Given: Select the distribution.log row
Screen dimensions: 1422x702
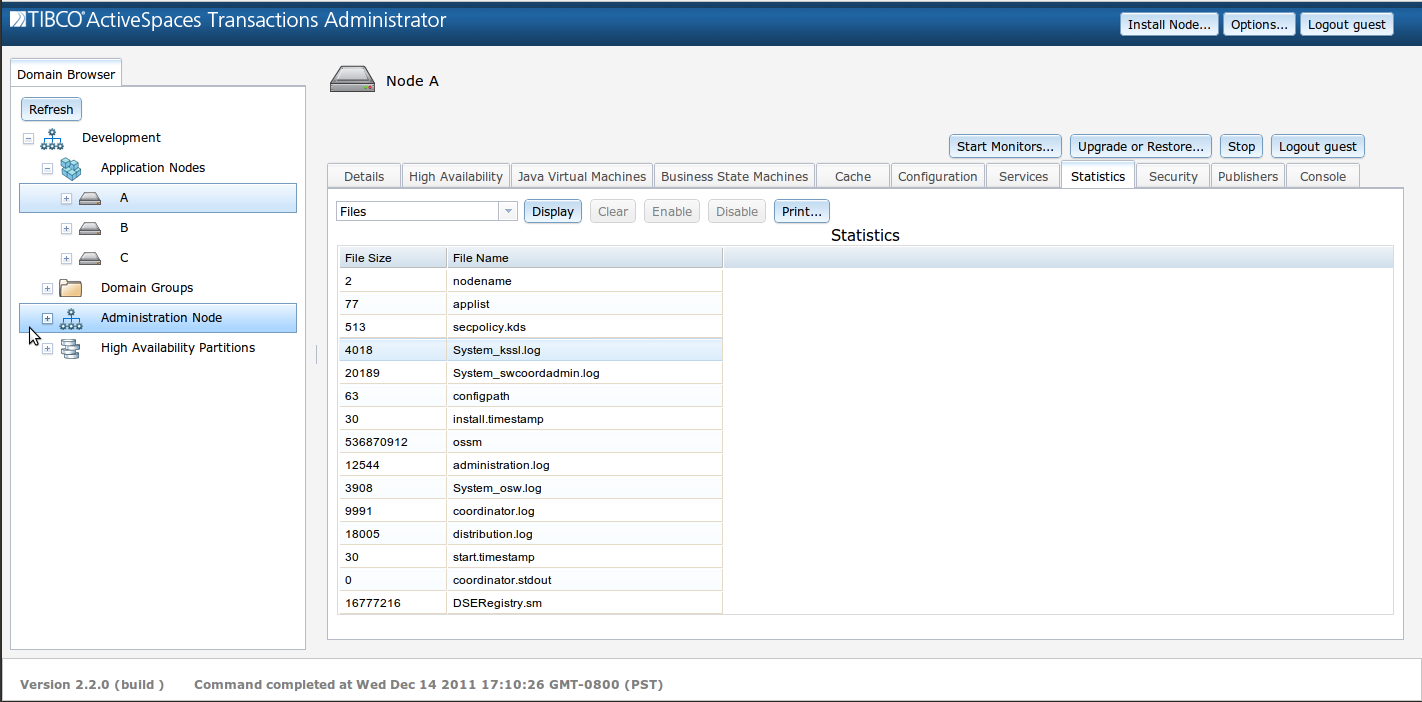Looking at the screenshot, I should [x=530, y=534].
